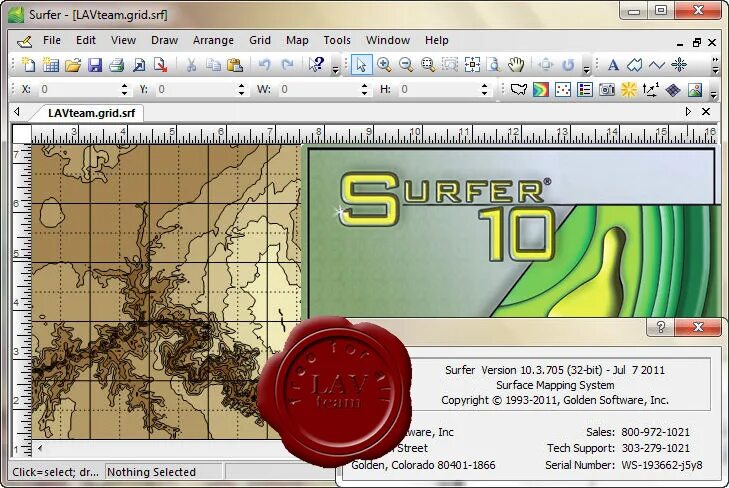
Task: Create a new plot document
Action: [x=28, y=65]
